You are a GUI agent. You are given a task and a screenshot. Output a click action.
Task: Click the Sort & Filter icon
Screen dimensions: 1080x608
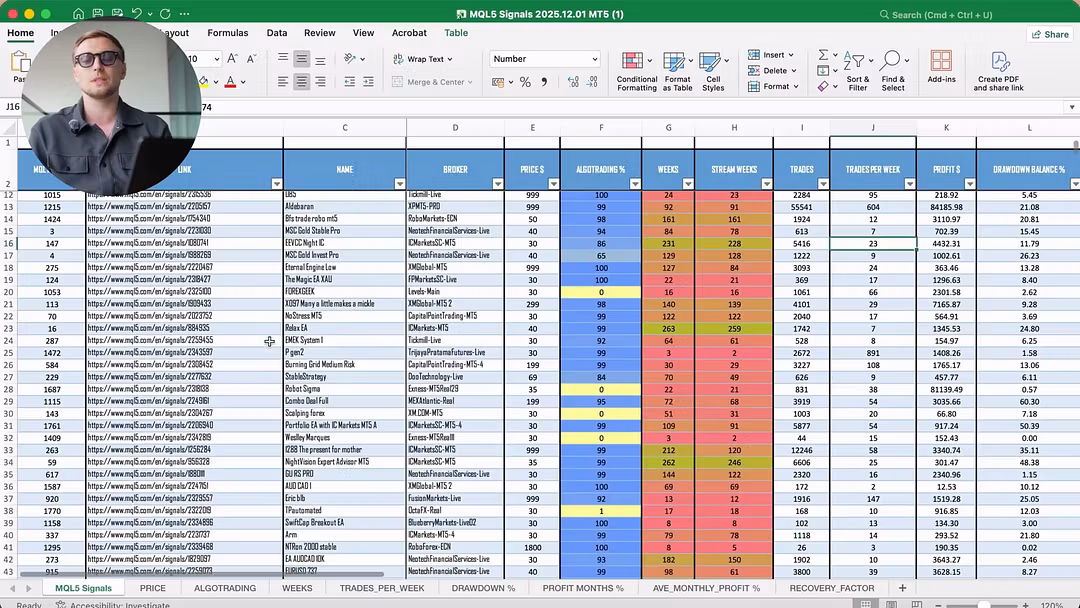tap(857, 70)
